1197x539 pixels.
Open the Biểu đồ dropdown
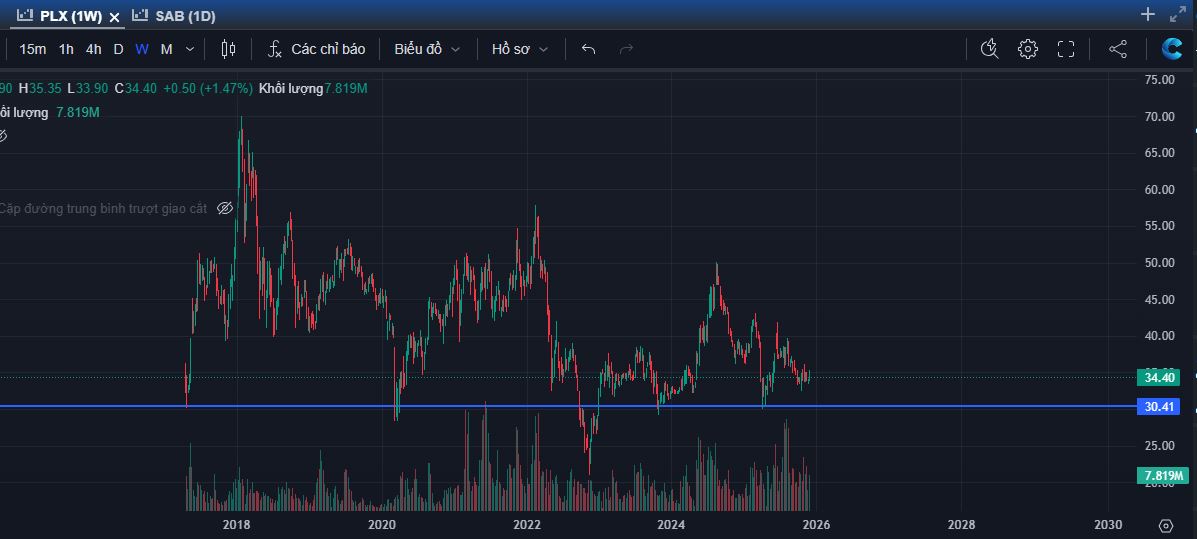pyautogui.click(x=427, y=49)
